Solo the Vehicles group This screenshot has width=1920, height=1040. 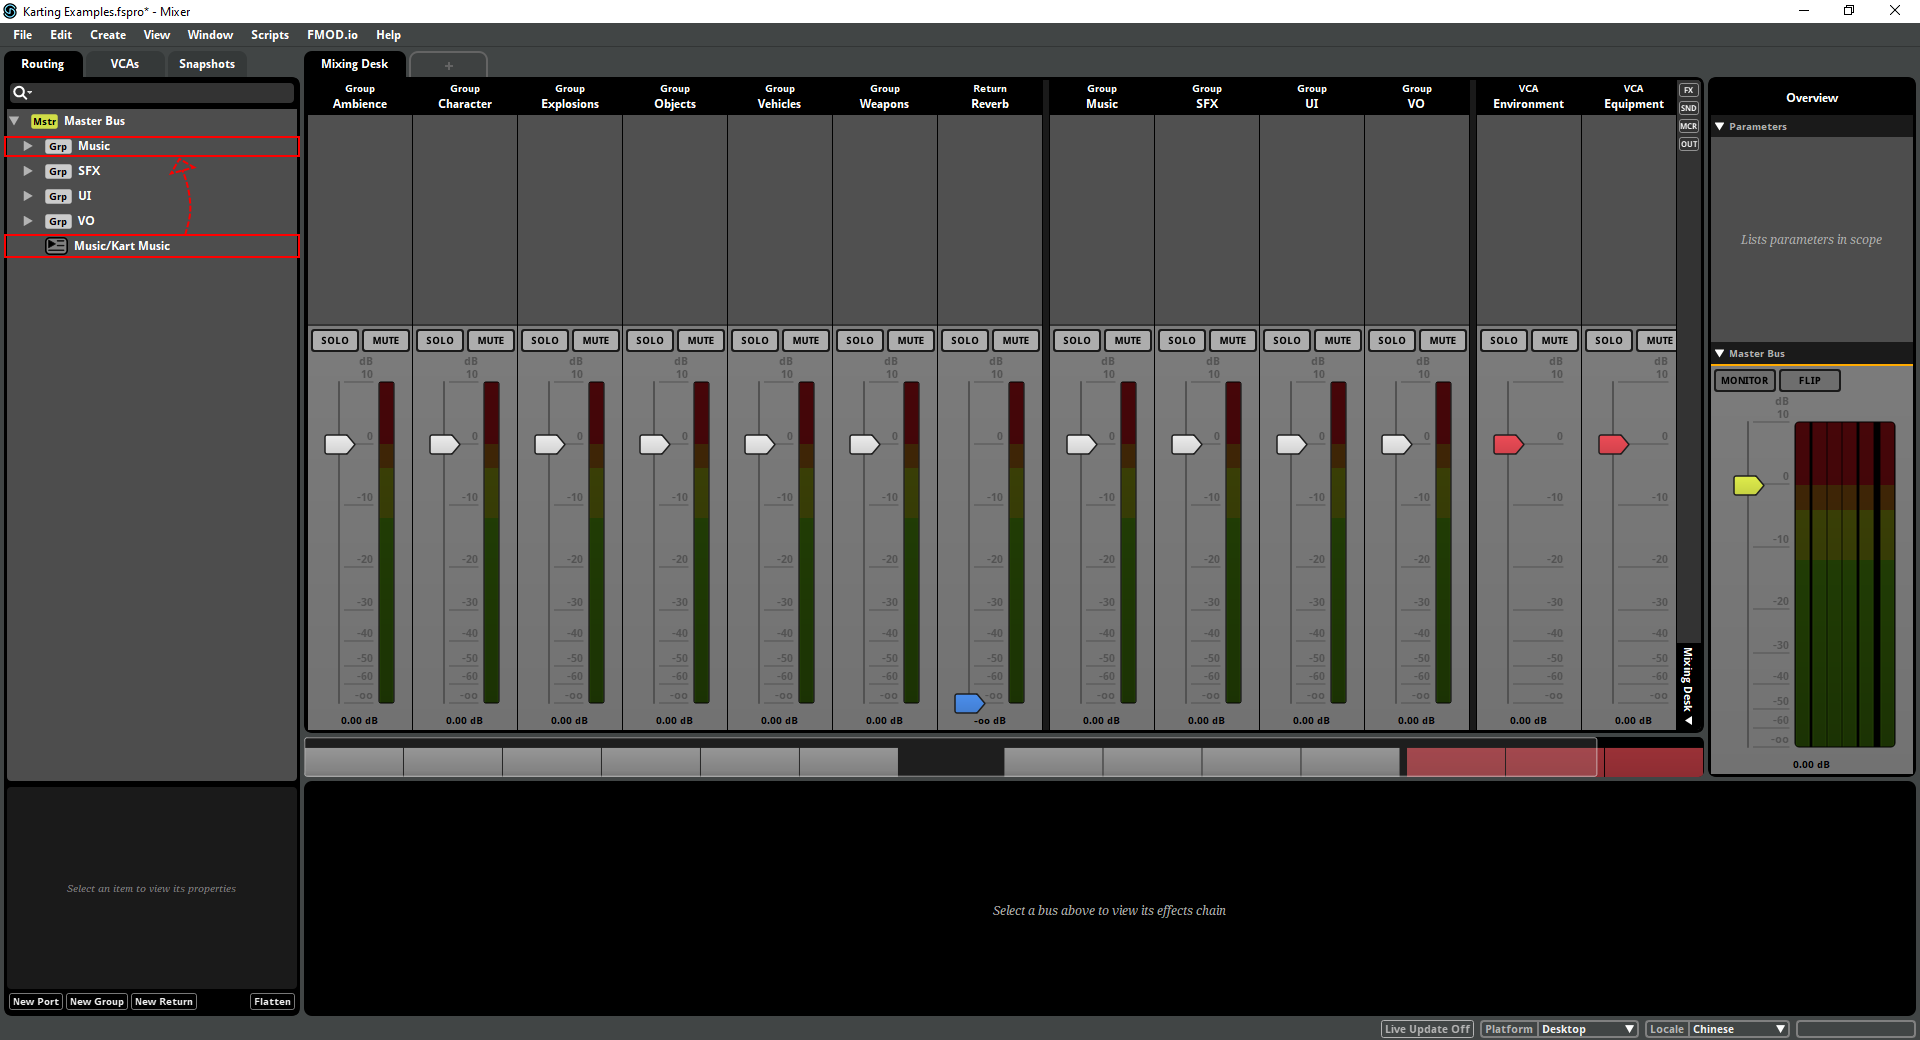tap(755, 340)
